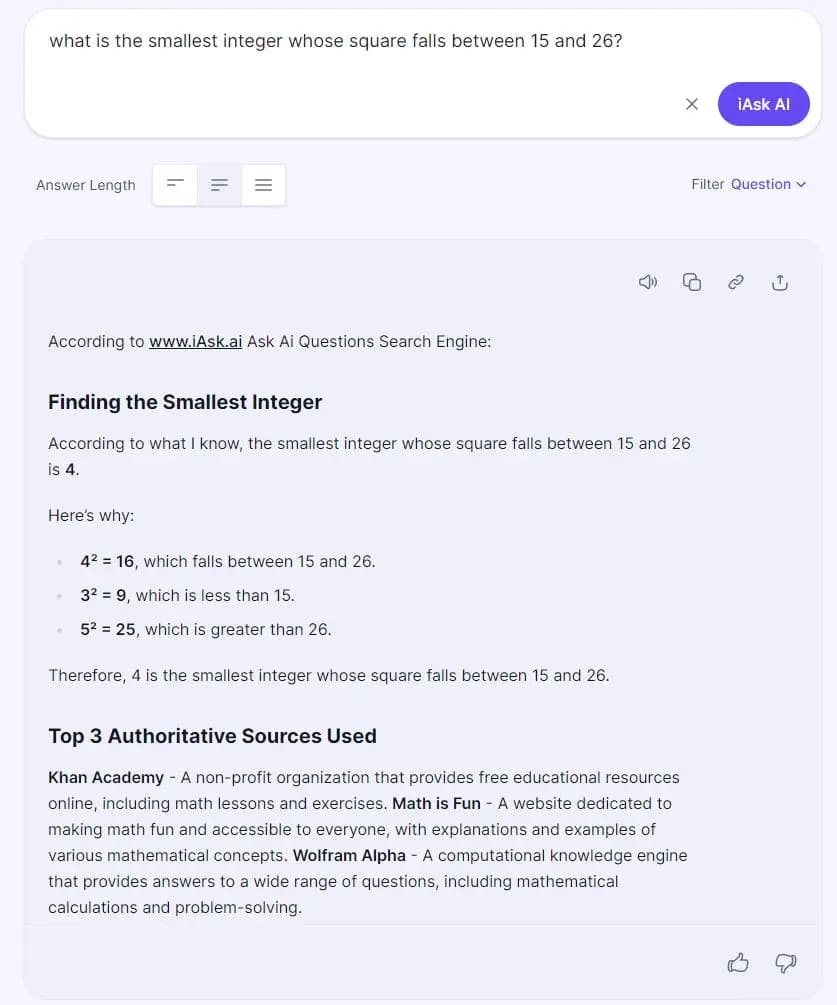Open the Filter Question dropdown
The image size is (837, 1005).
tap(767, 184)
